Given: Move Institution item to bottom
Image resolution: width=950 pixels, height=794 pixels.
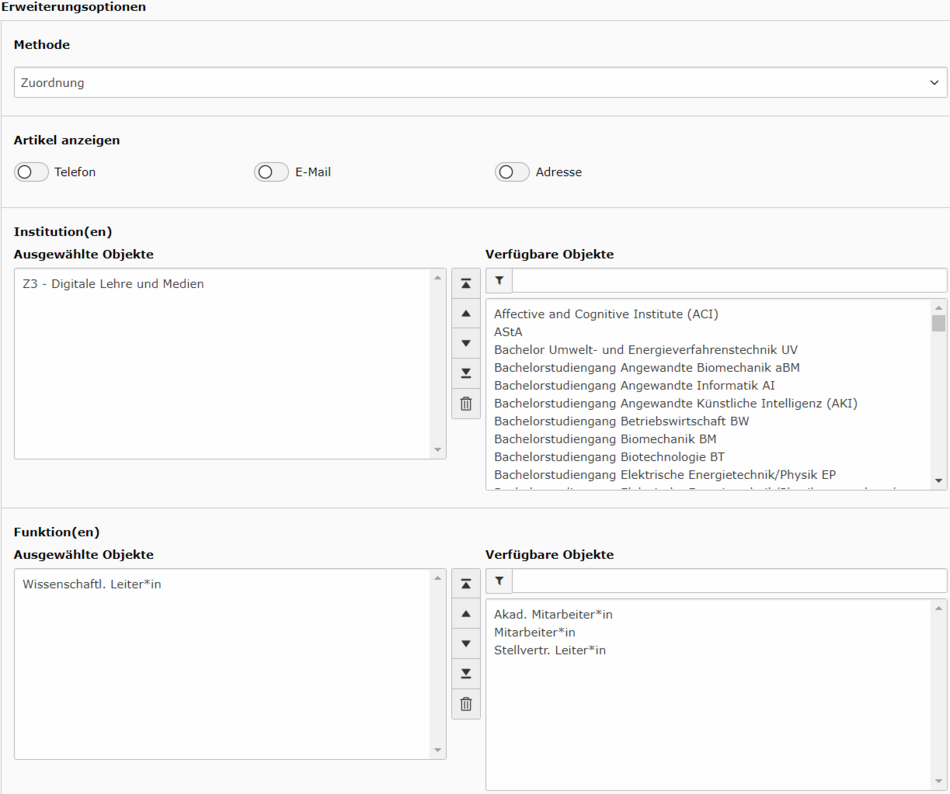Looking at the screenshot, I should (466, 373).
